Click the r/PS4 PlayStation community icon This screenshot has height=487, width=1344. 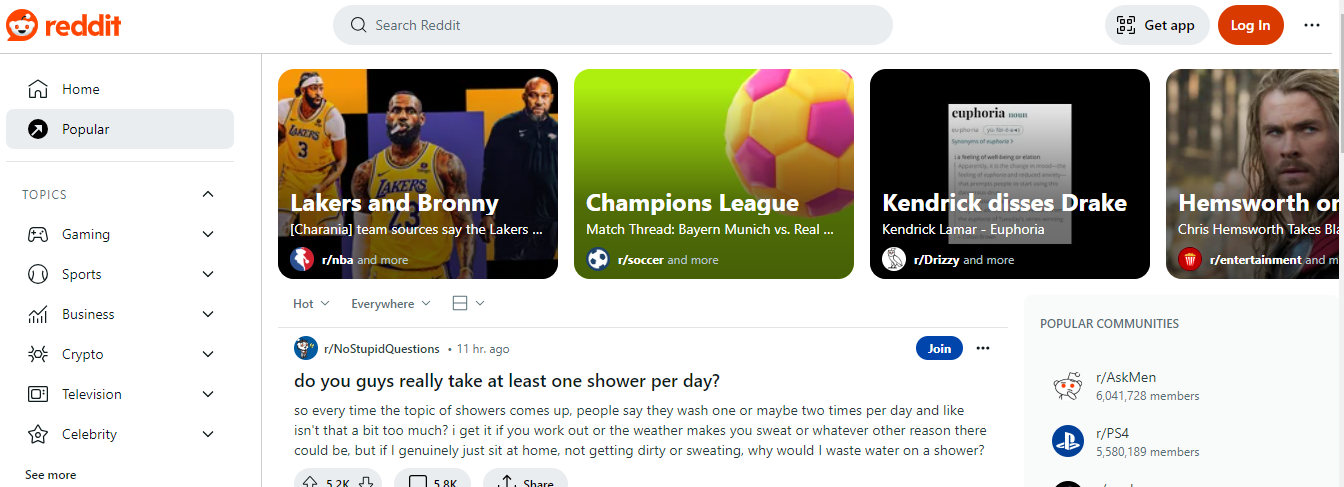(x=1068, y=441)
